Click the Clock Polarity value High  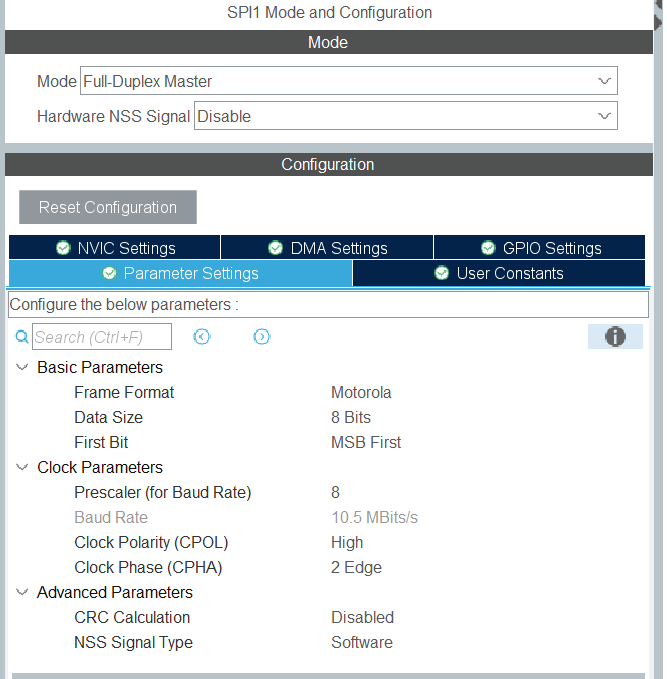(x=347, y=542)
